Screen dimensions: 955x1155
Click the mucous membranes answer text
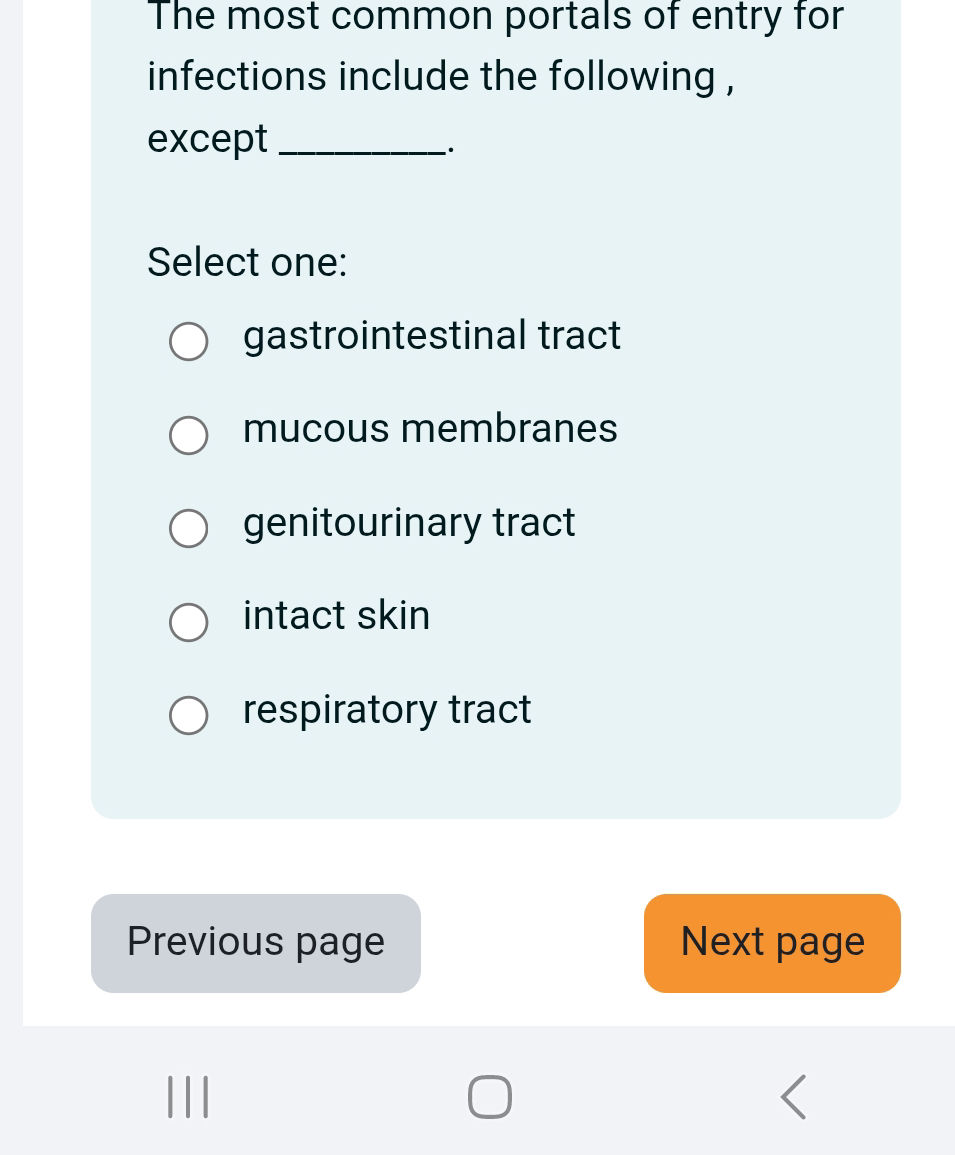[430, 429]
